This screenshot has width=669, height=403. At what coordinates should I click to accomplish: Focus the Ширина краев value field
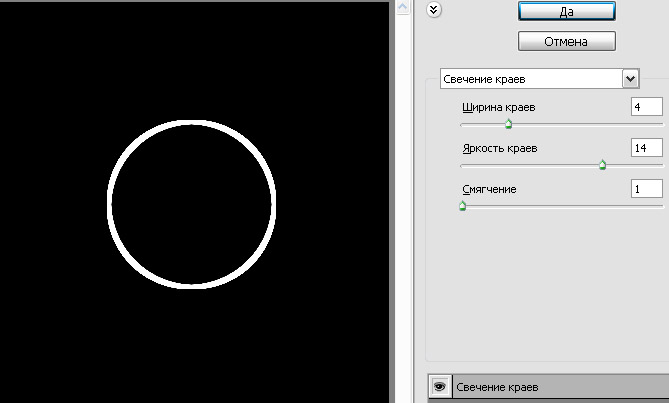(x=646, y=107)
